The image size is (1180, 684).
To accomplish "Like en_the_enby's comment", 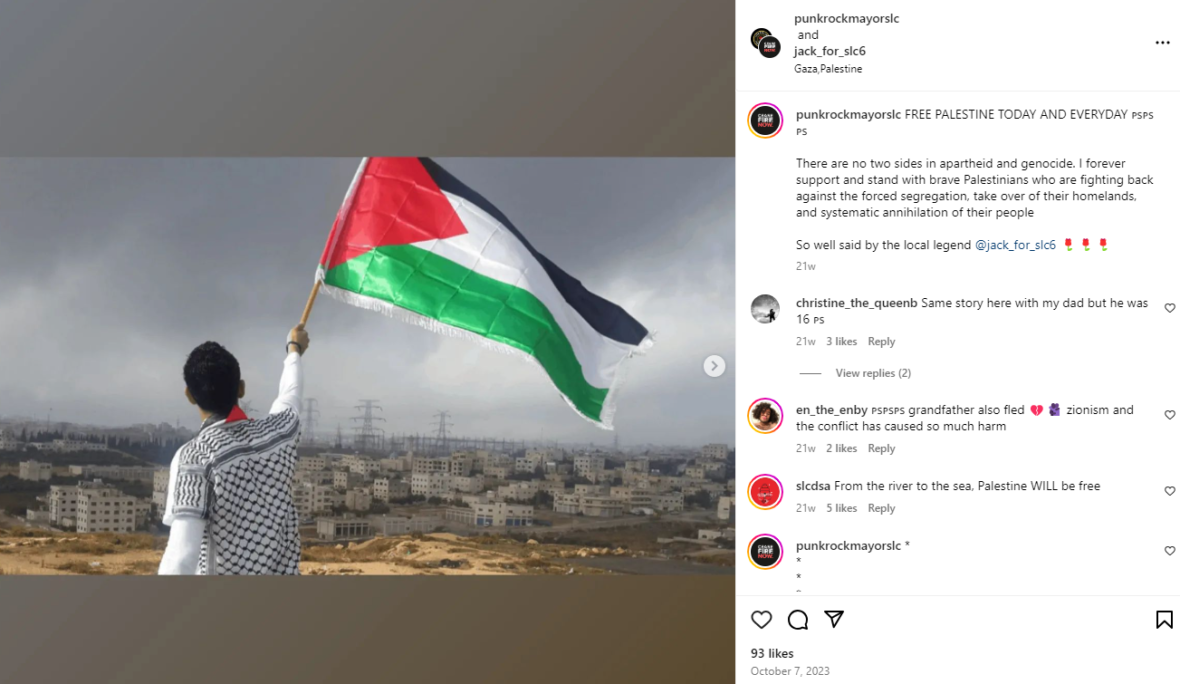I will click(1169, 415).
